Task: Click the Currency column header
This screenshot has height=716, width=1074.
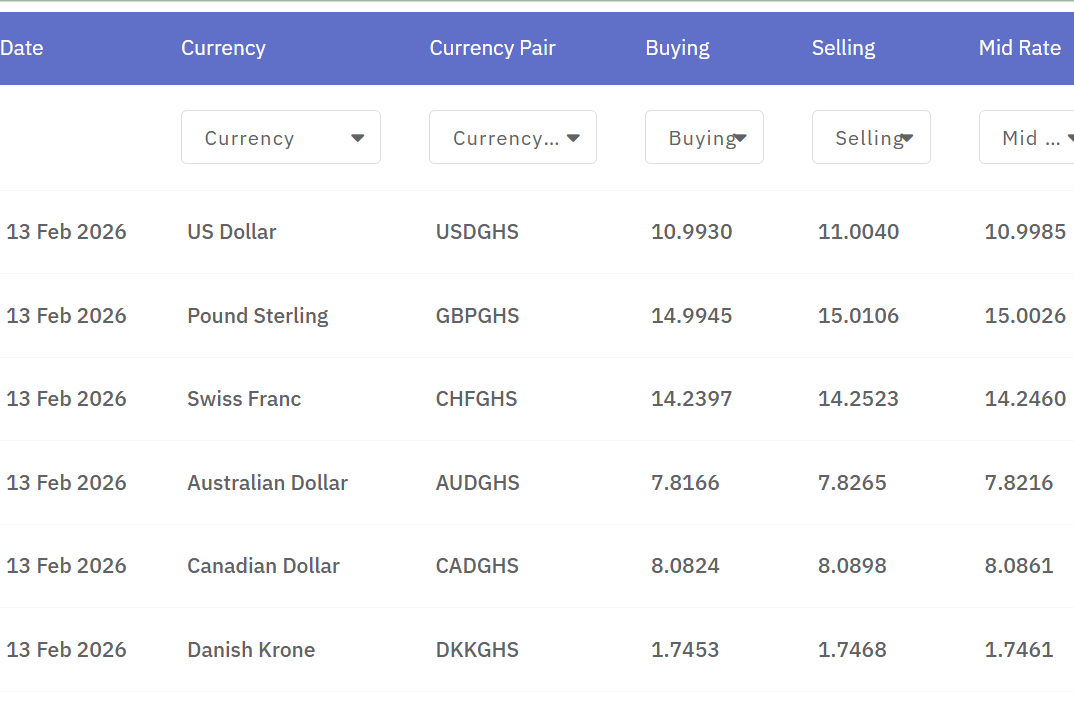Action: (223, 48)
